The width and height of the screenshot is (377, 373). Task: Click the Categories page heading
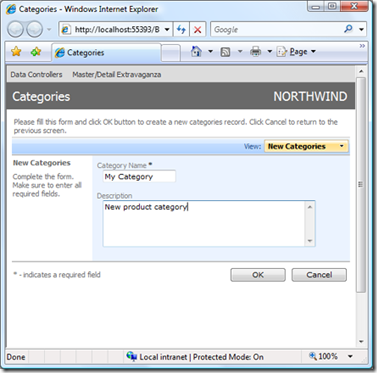pyautogui.click(x=41, y=97)
